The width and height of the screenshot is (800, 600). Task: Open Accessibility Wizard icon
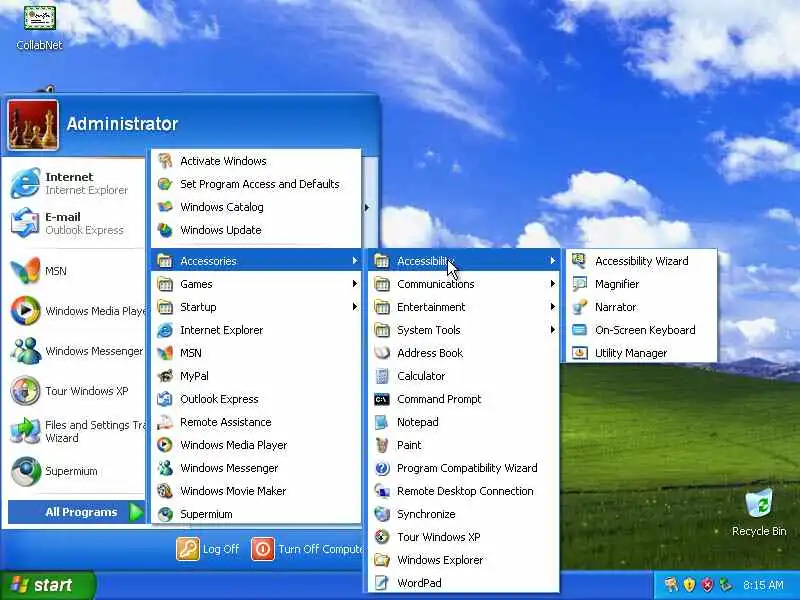(579, 261)
